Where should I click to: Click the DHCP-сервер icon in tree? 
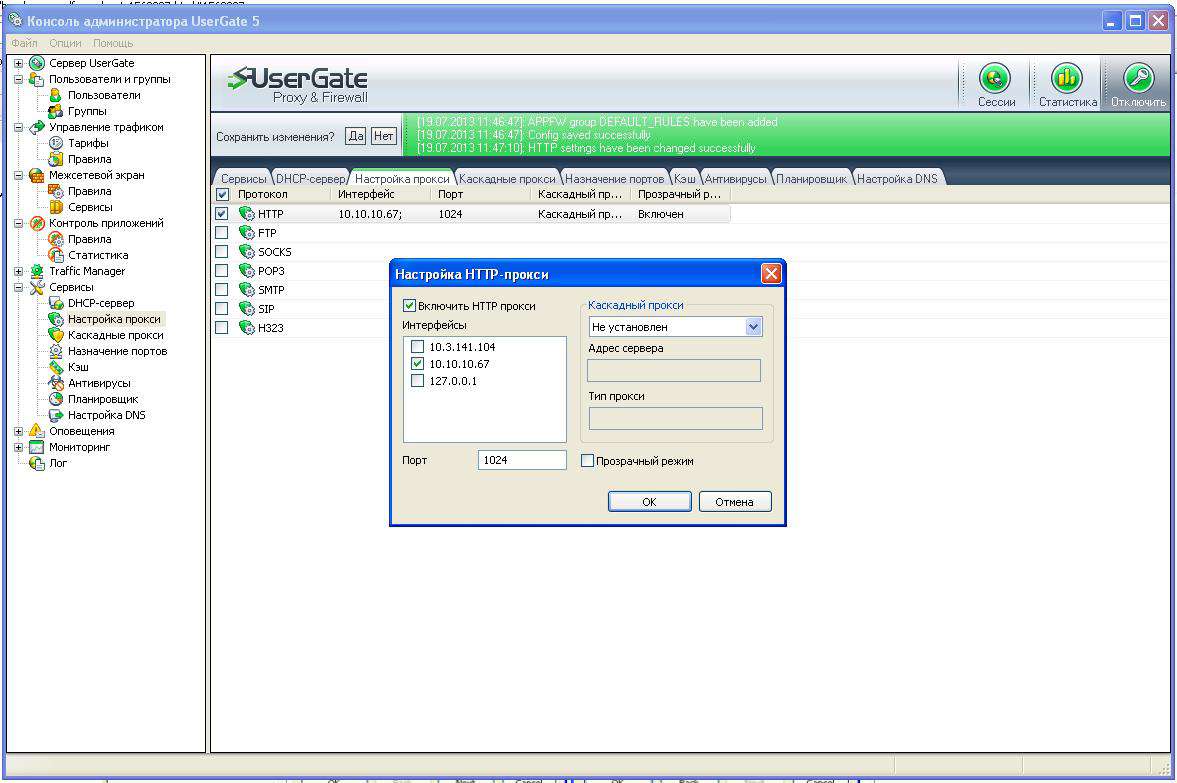click(56, 303)
